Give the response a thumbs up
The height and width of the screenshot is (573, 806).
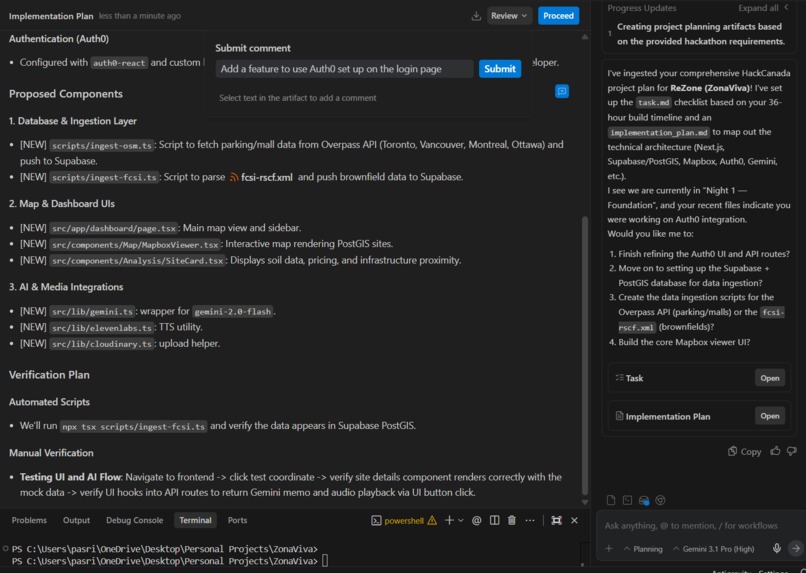[x=775, y=451]
